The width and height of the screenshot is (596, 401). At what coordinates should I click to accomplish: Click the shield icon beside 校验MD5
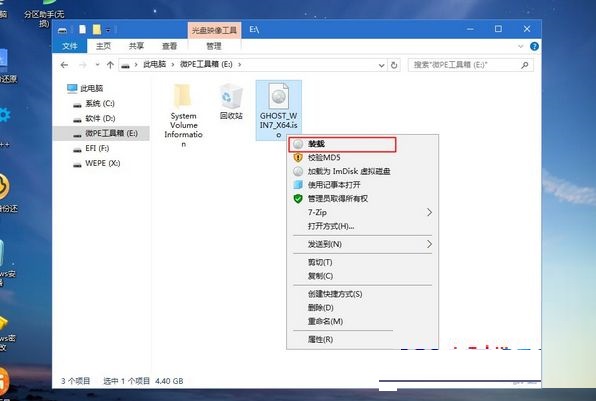[x=298, y=157]
